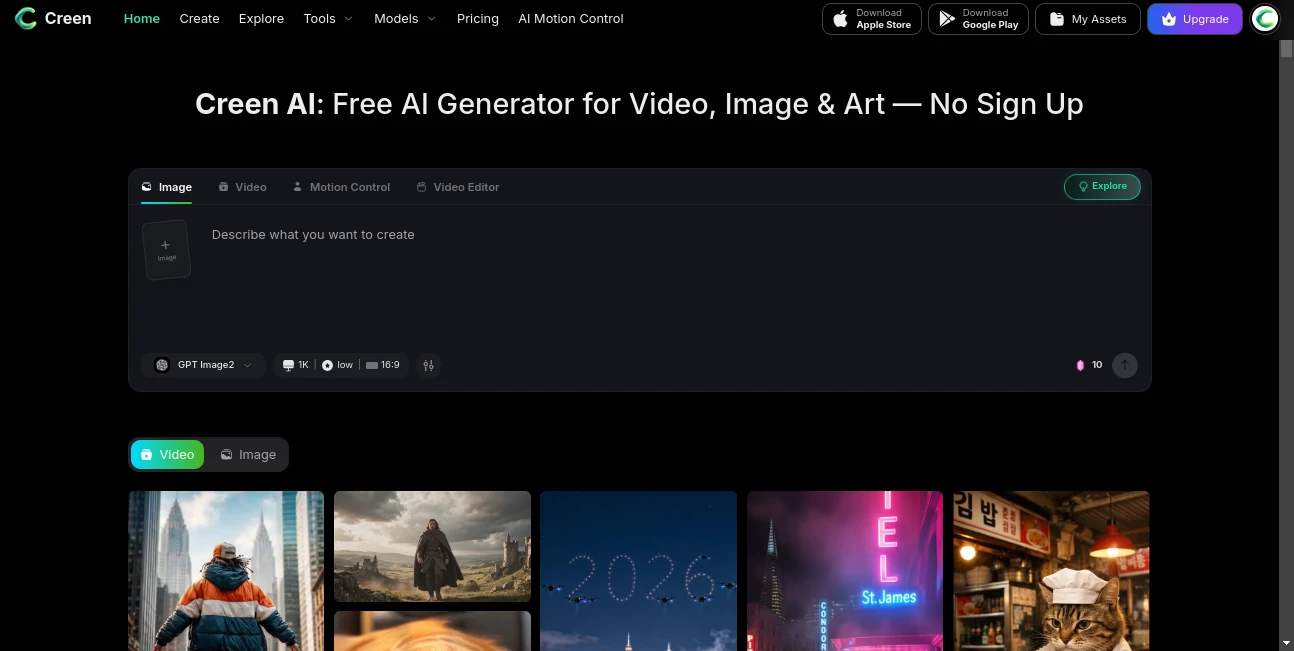Click Download Google Play button
Screen dimensions: 1294x651
pos(978,19)
